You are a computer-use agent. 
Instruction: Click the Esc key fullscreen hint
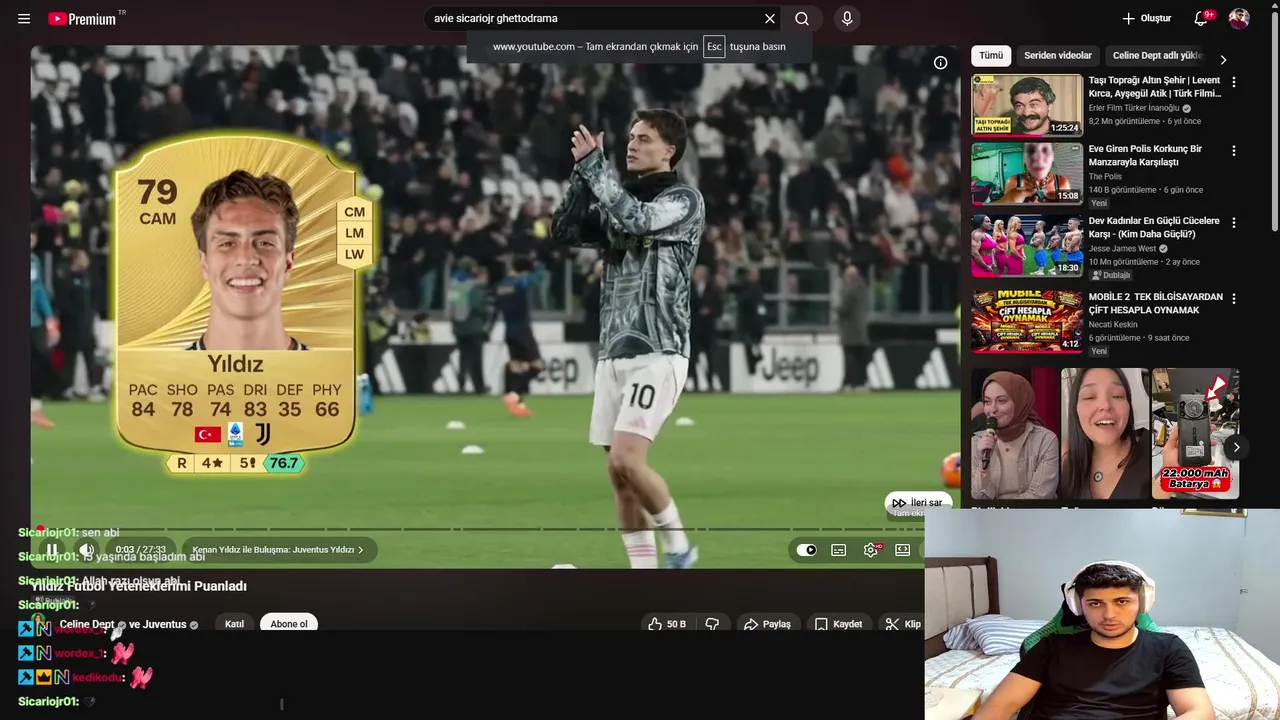pos(714,47)
